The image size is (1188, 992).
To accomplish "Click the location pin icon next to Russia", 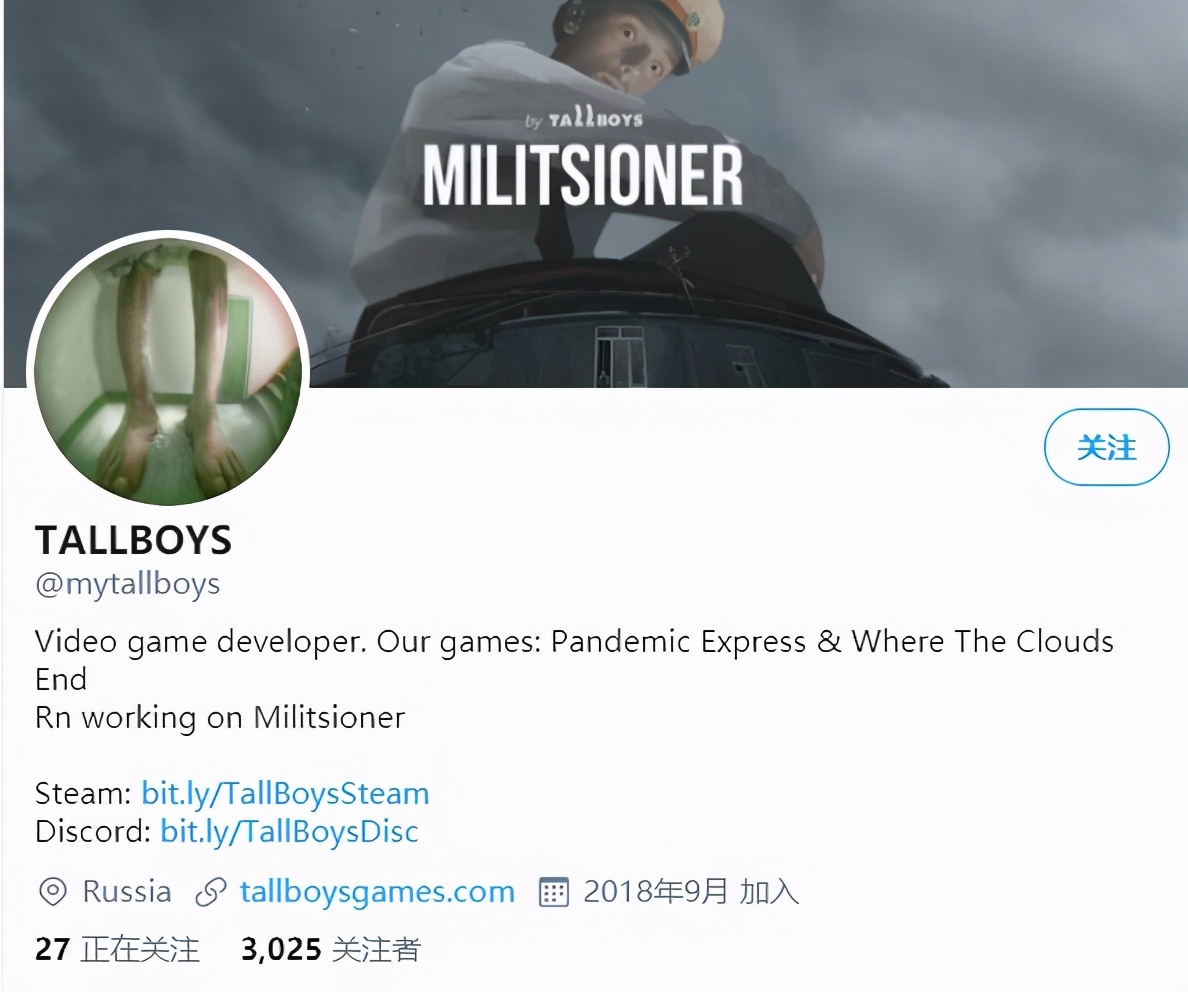I will [52, 892].
